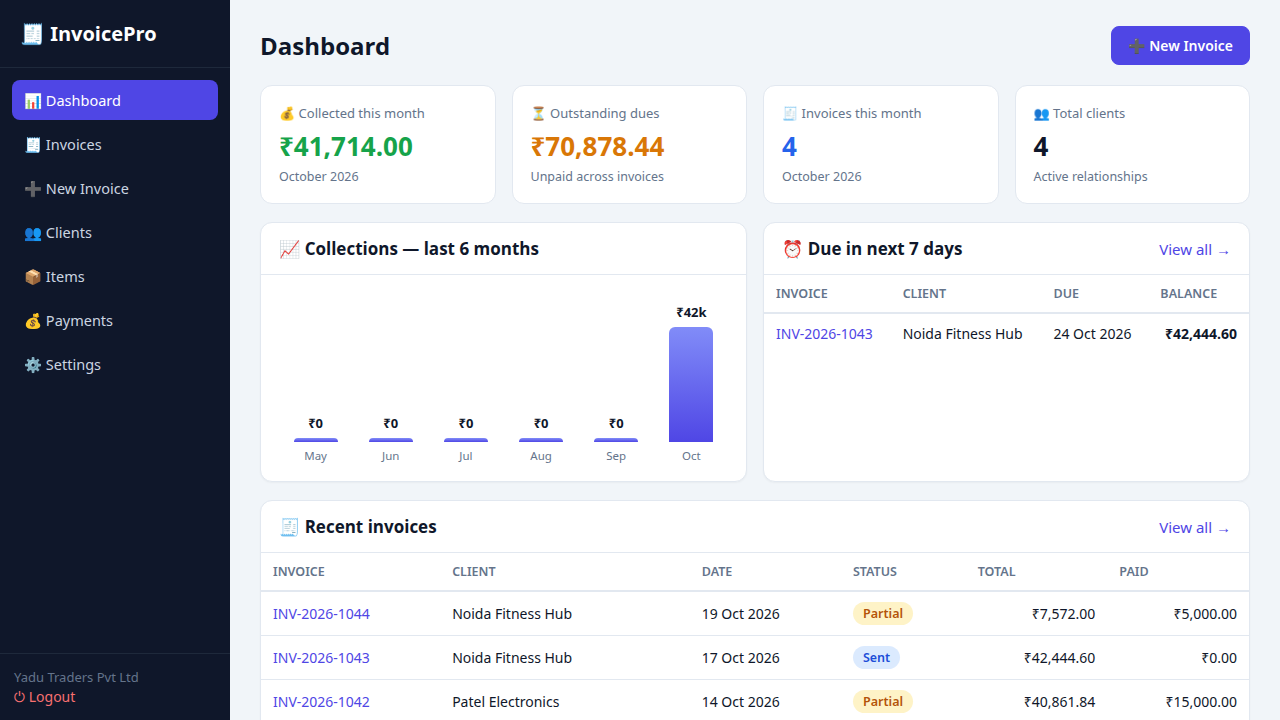Click the InvoicePro receipt logo icon
Screen dimensions: 1280x720
pyautogui.click(x=33, y=34)
